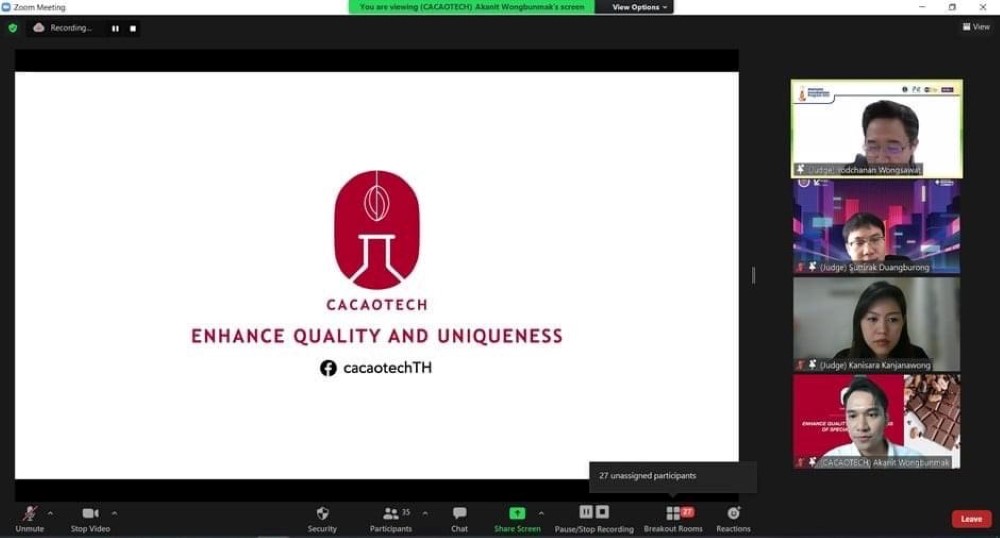Click the green Share Screen icon

click(x=517, y=513)
